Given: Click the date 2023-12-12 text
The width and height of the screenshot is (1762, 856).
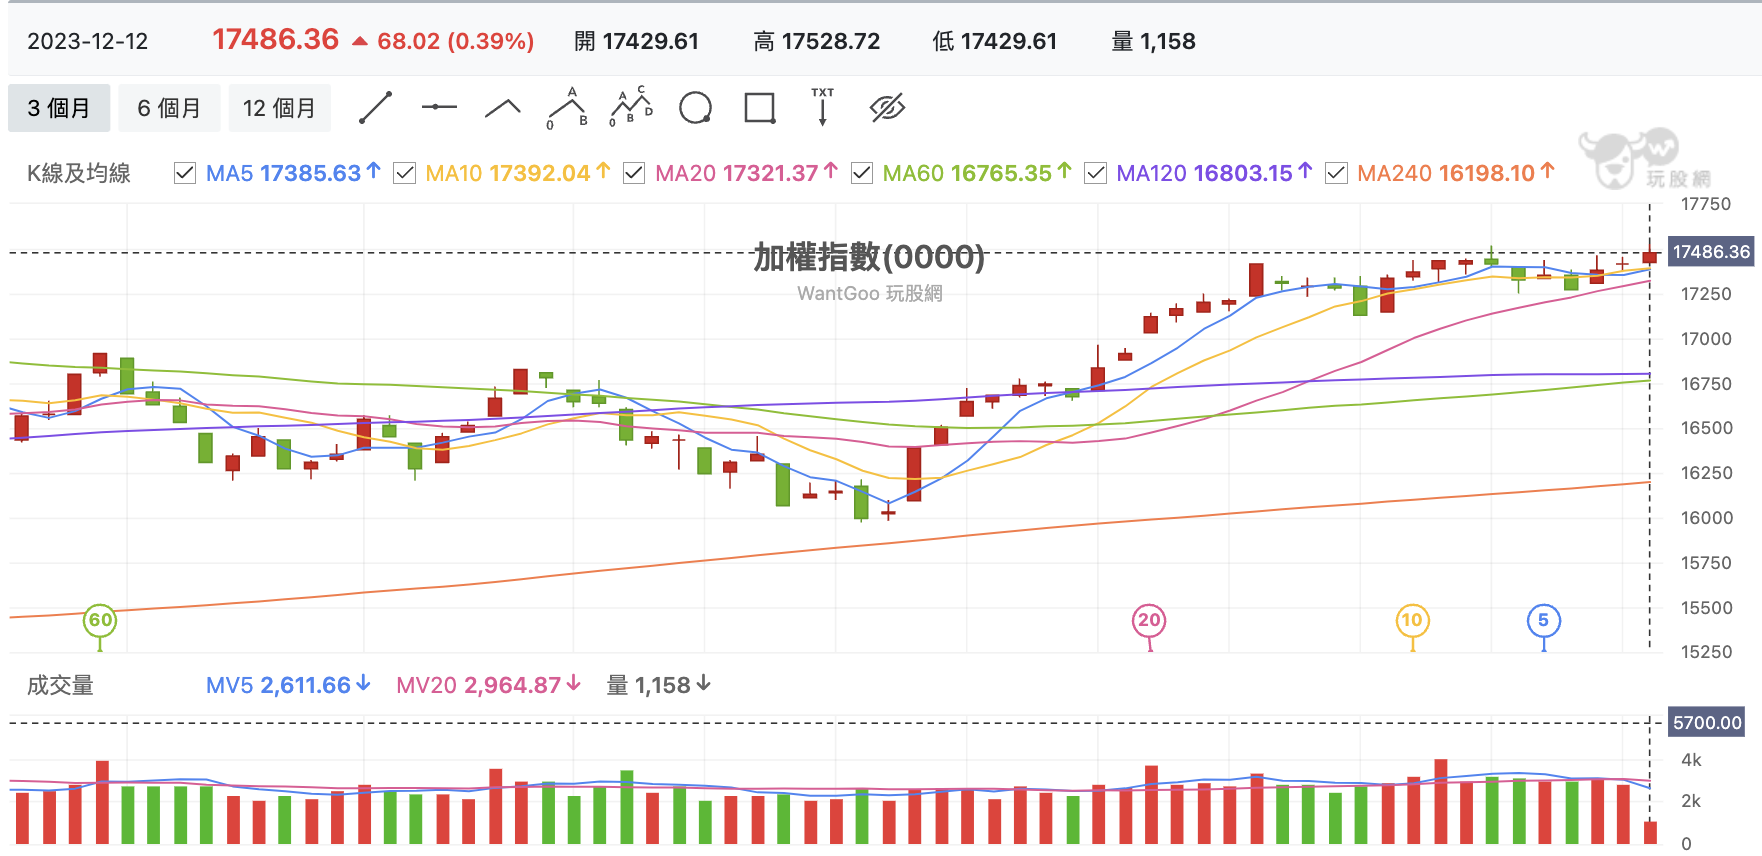Looking at the screenshot, I should (87, 41).
